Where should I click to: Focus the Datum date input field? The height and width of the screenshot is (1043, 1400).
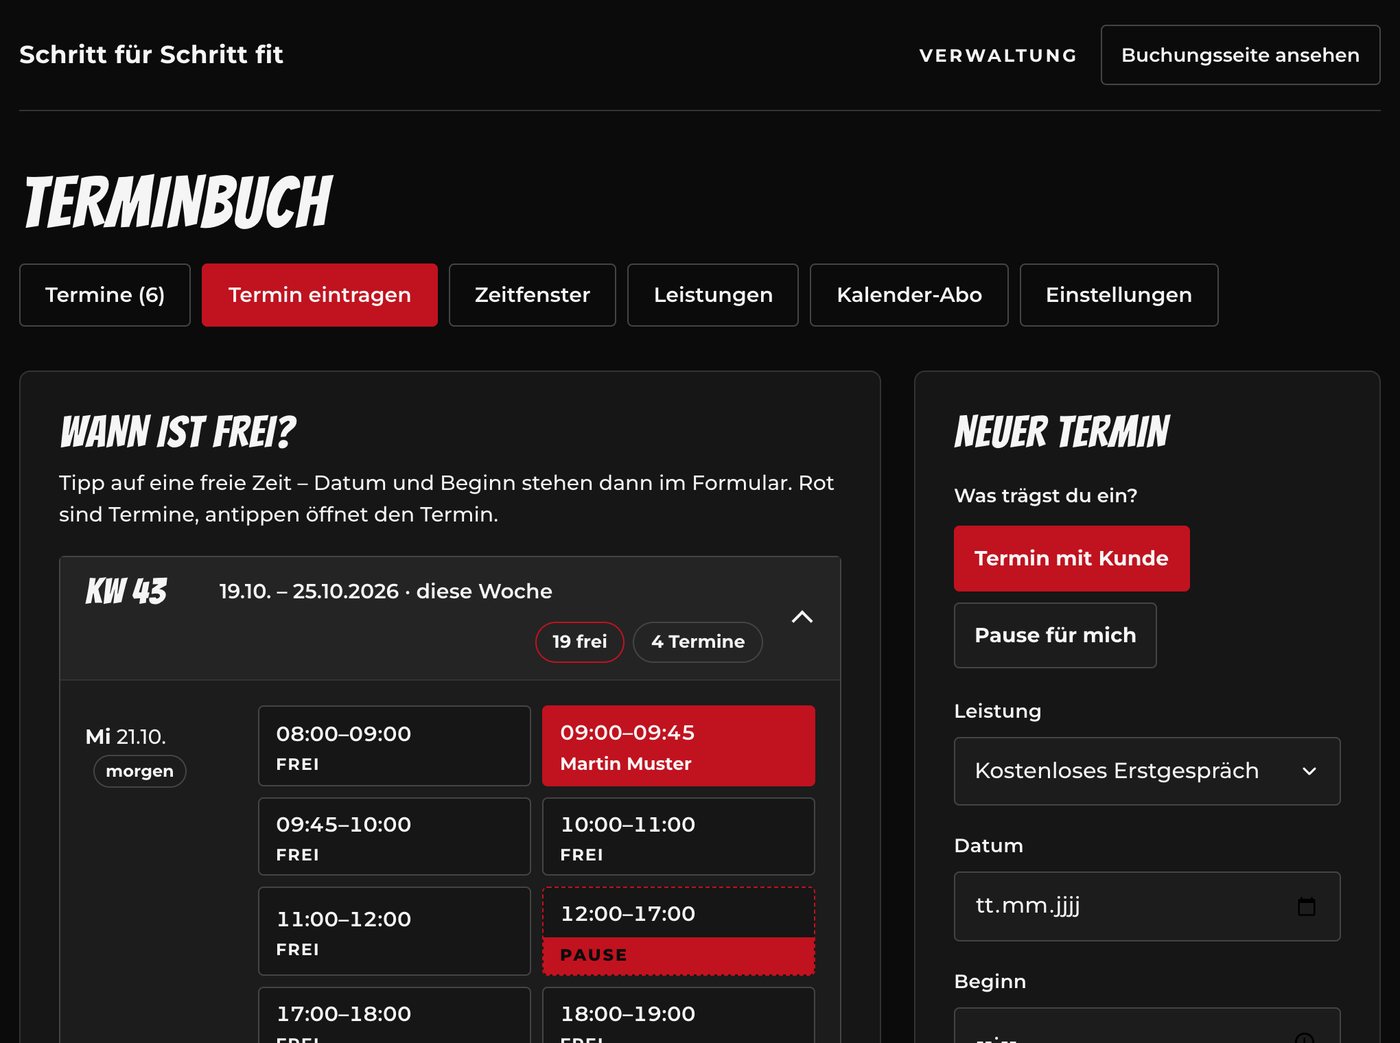(x=1147, y=907)
